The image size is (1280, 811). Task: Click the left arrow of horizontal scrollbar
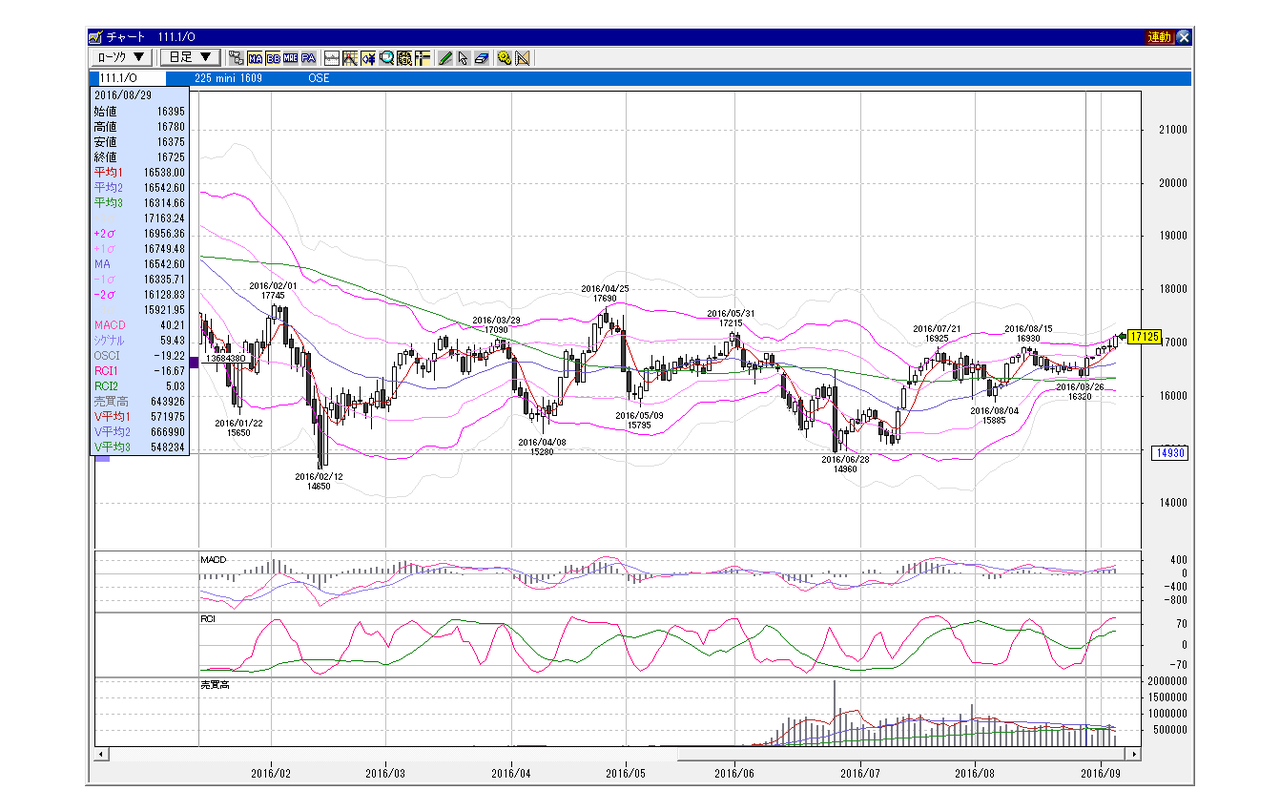coord(101,752)
